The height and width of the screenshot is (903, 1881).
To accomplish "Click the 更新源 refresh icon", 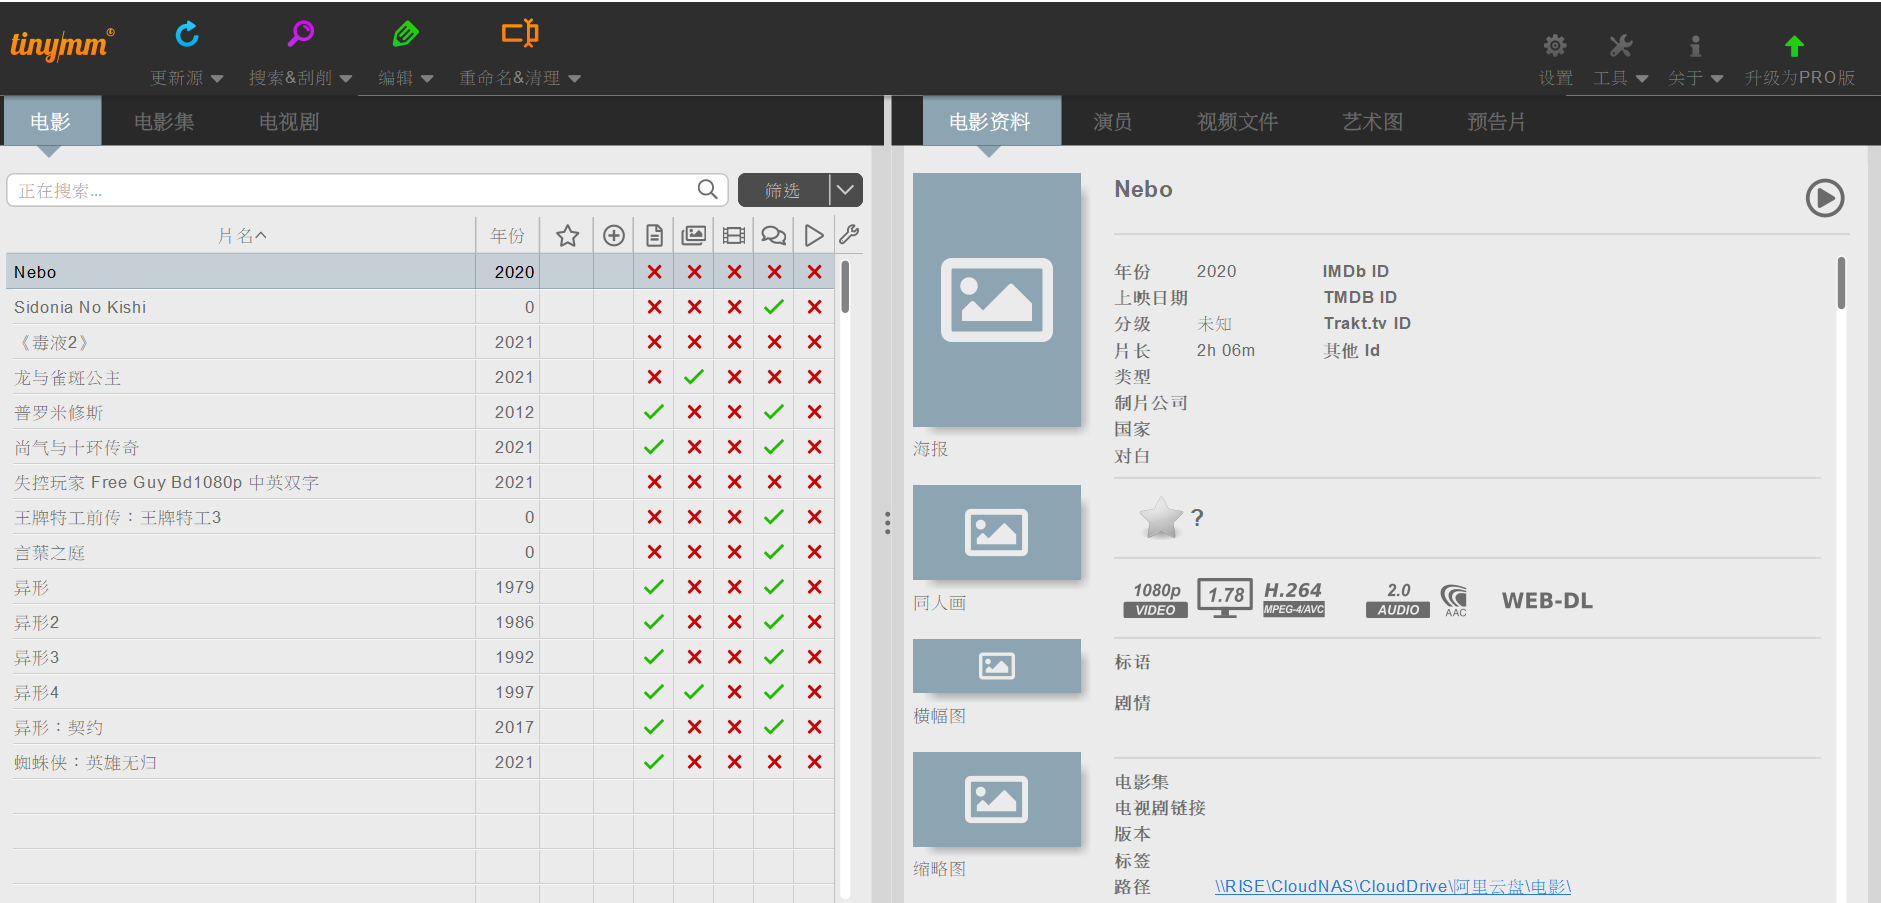I will click(186, 33).
